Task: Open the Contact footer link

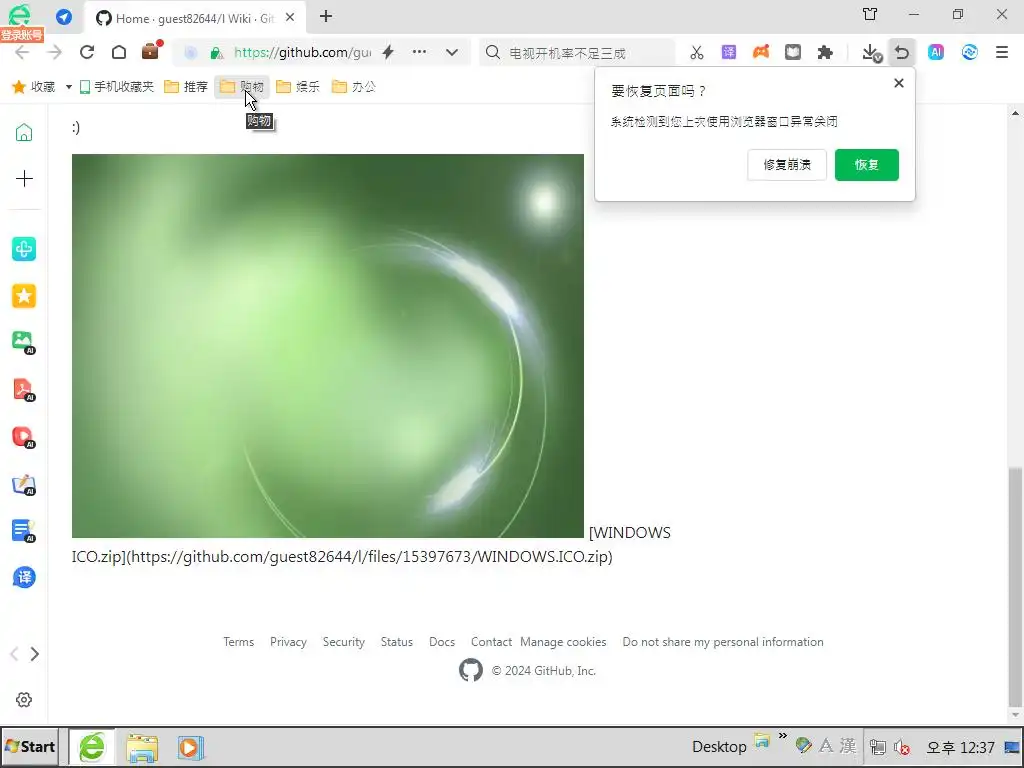Action: tap(491, 642)
